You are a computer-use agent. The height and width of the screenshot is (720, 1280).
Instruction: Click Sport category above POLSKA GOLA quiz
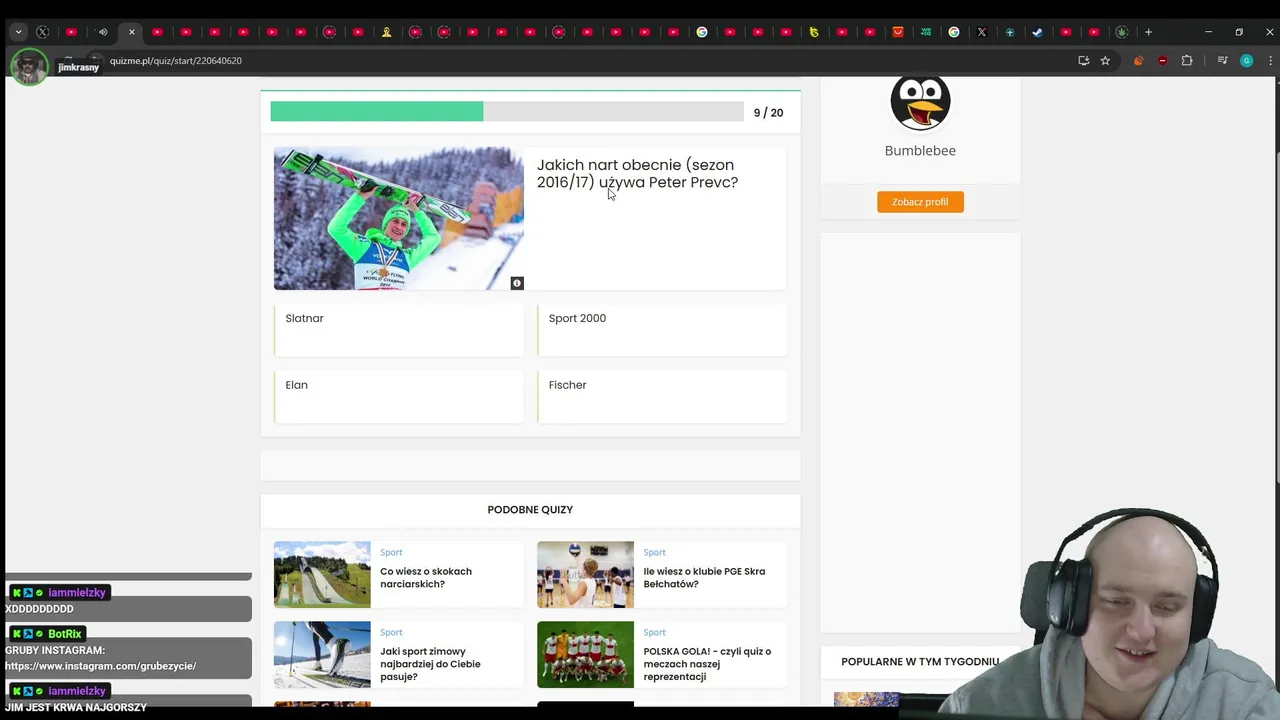click(x=654, y=632)
